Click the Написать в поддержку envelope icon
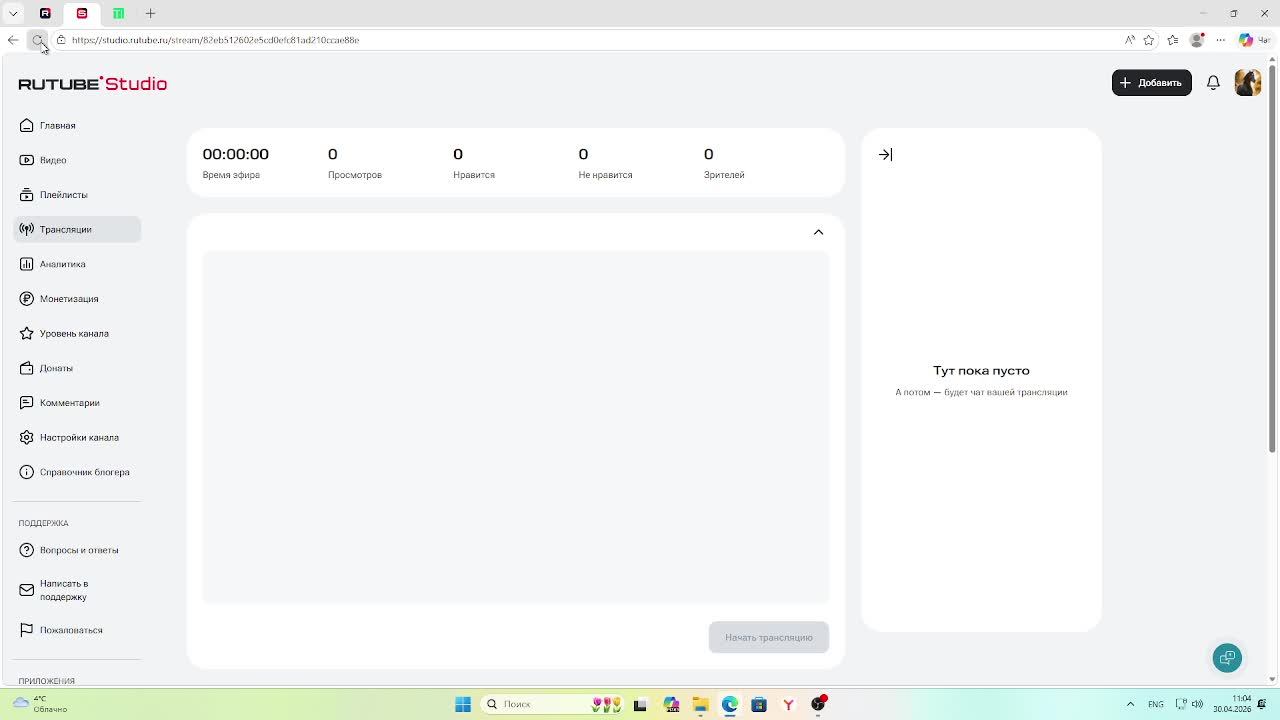 pos(27,590)
